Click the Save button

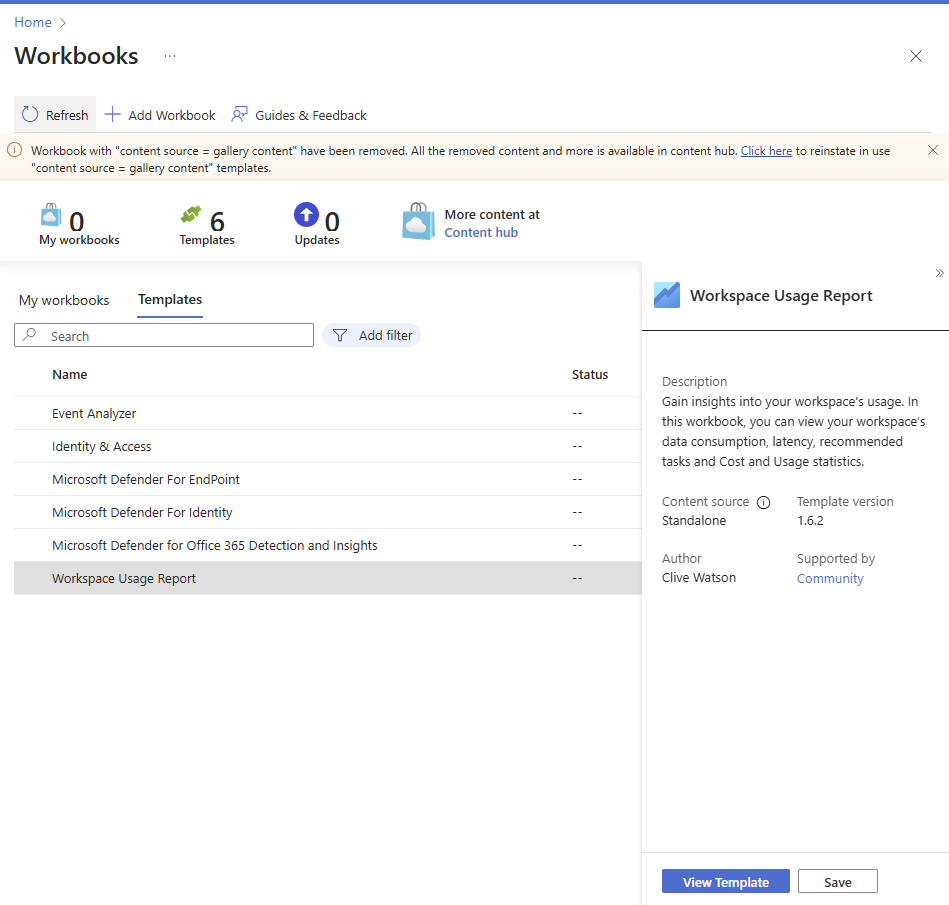838,882
